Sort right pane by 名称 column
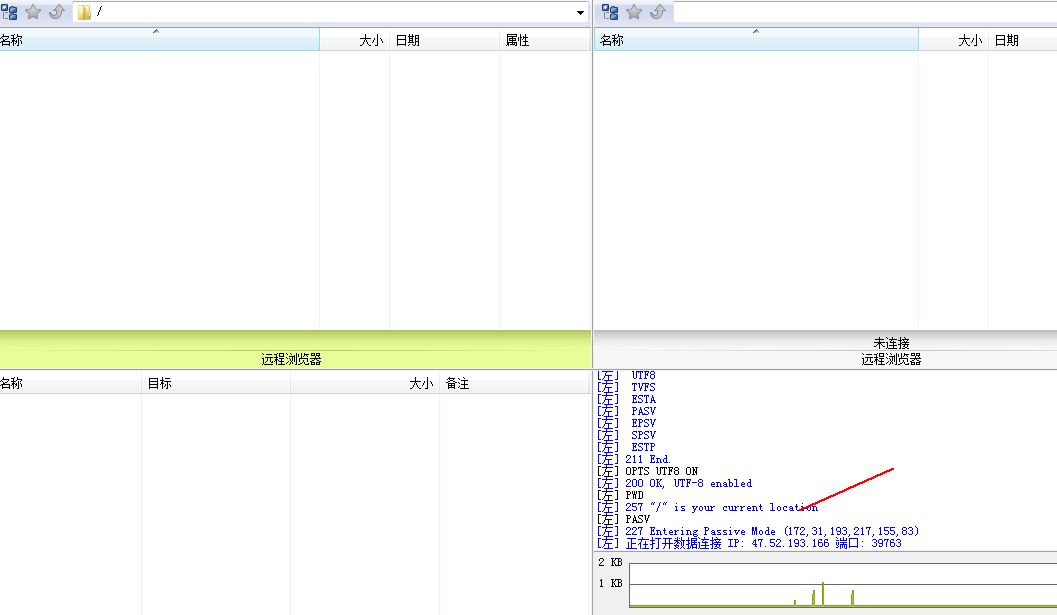 [x=755, y=41]
